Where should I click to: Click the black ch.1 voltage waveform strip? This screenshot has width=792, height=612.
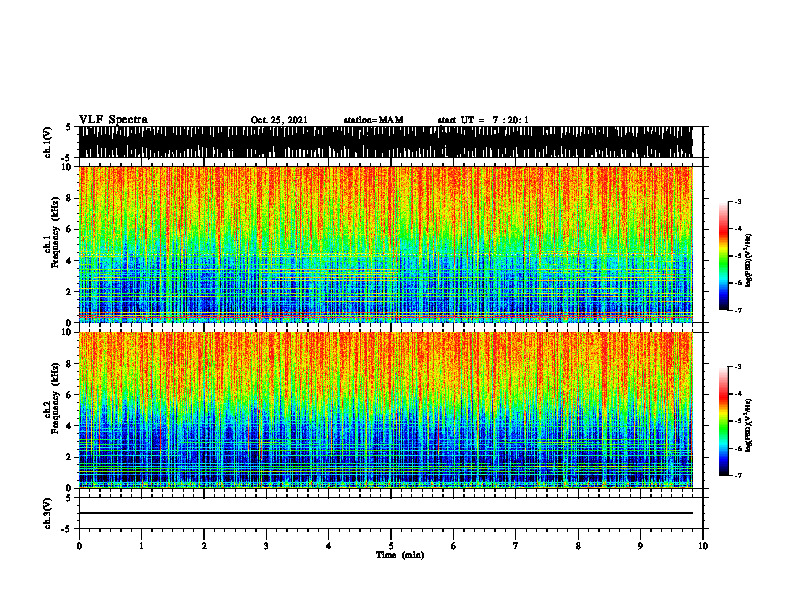click(385, 142)
